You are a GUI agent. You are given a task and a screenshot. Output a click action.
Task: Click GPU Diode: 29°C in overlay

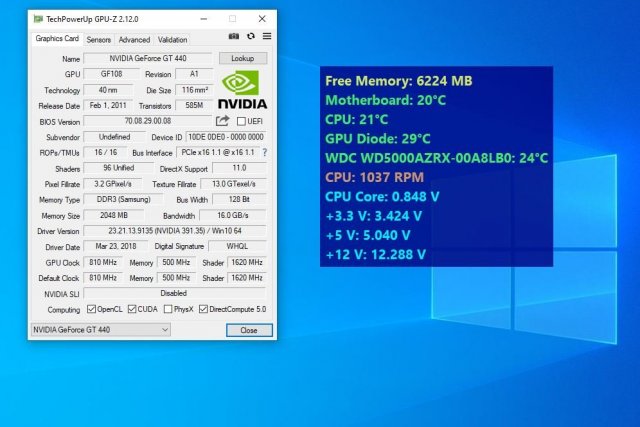[x=378, y=138]
